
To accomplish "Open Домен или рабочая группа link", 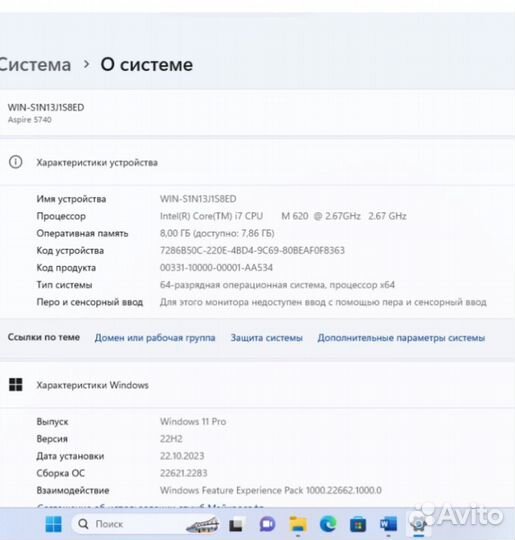I will click(x=155, y=338).
